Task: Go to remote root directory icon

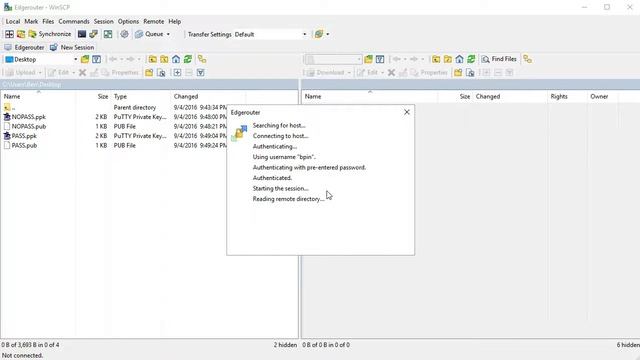Action: pos(448,60)
